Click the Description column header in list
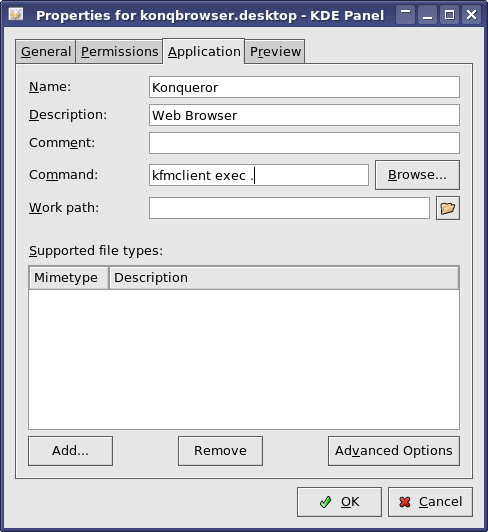The image size is (488, 532). 284,278
